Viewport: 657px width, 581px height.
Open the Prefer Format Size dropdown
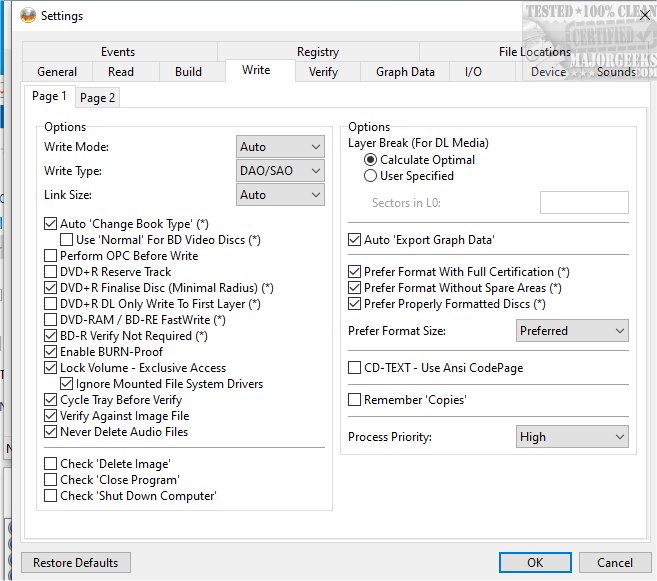[x=572, y=331]
